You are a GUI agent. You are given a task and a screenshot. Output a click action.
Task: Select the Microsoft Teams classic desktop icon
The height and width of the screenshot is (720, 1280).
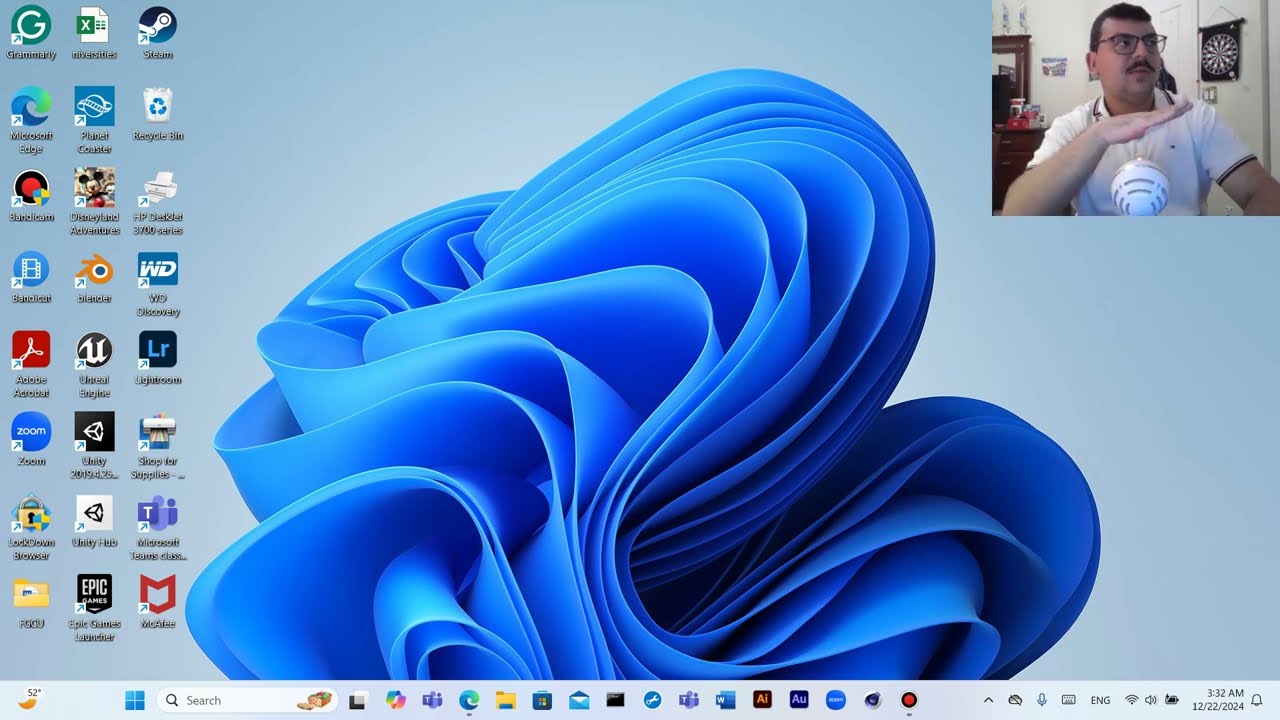coord(158,527)
